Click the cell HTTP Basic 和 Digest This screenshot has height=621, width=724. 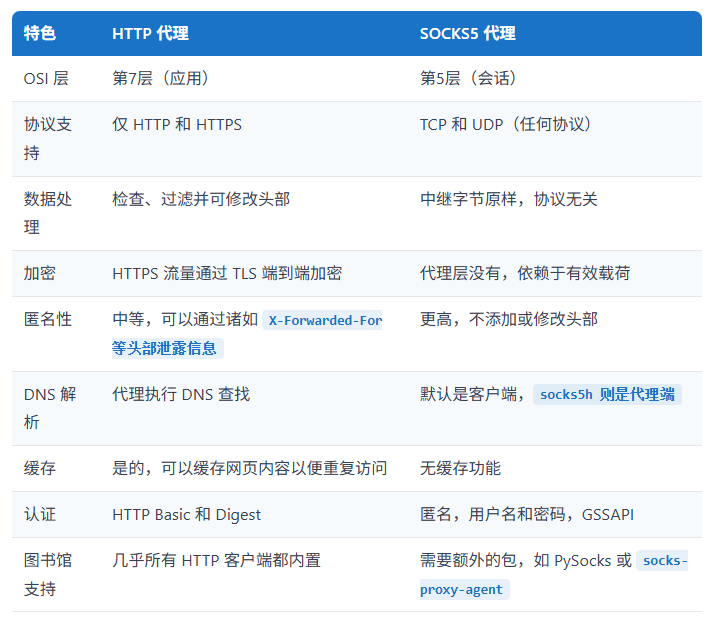(x=187, y=514)
